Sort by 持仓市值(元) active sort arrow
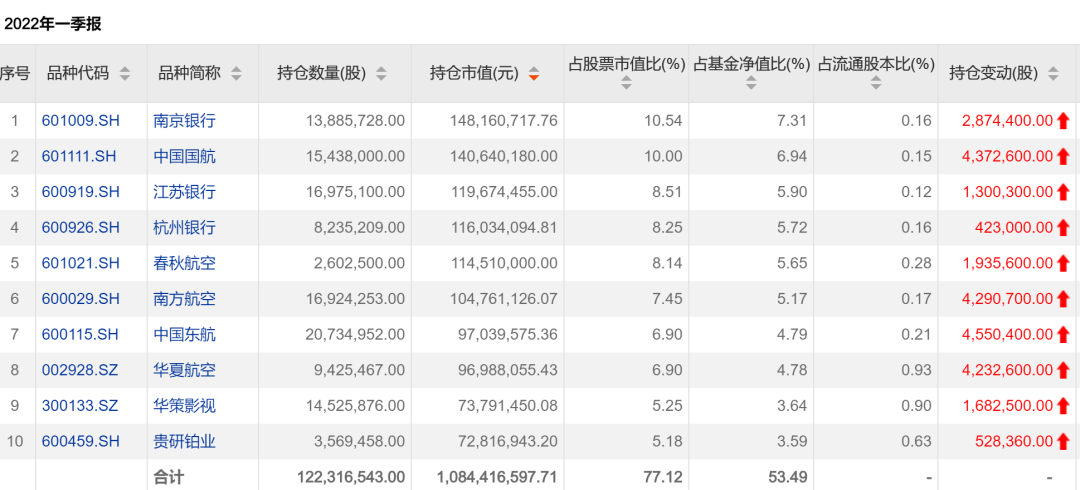This screenshot has height=490, width=1080. click(x=534, y=73)
